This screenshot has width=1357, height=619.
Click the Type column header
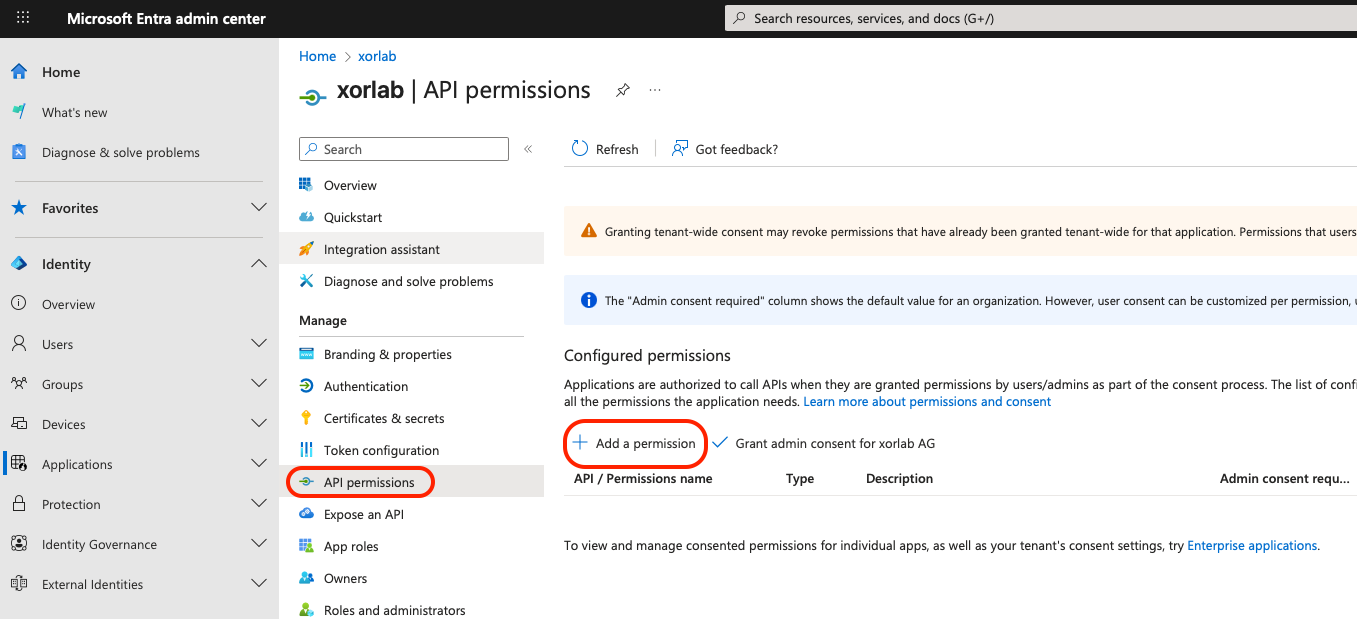800,479
